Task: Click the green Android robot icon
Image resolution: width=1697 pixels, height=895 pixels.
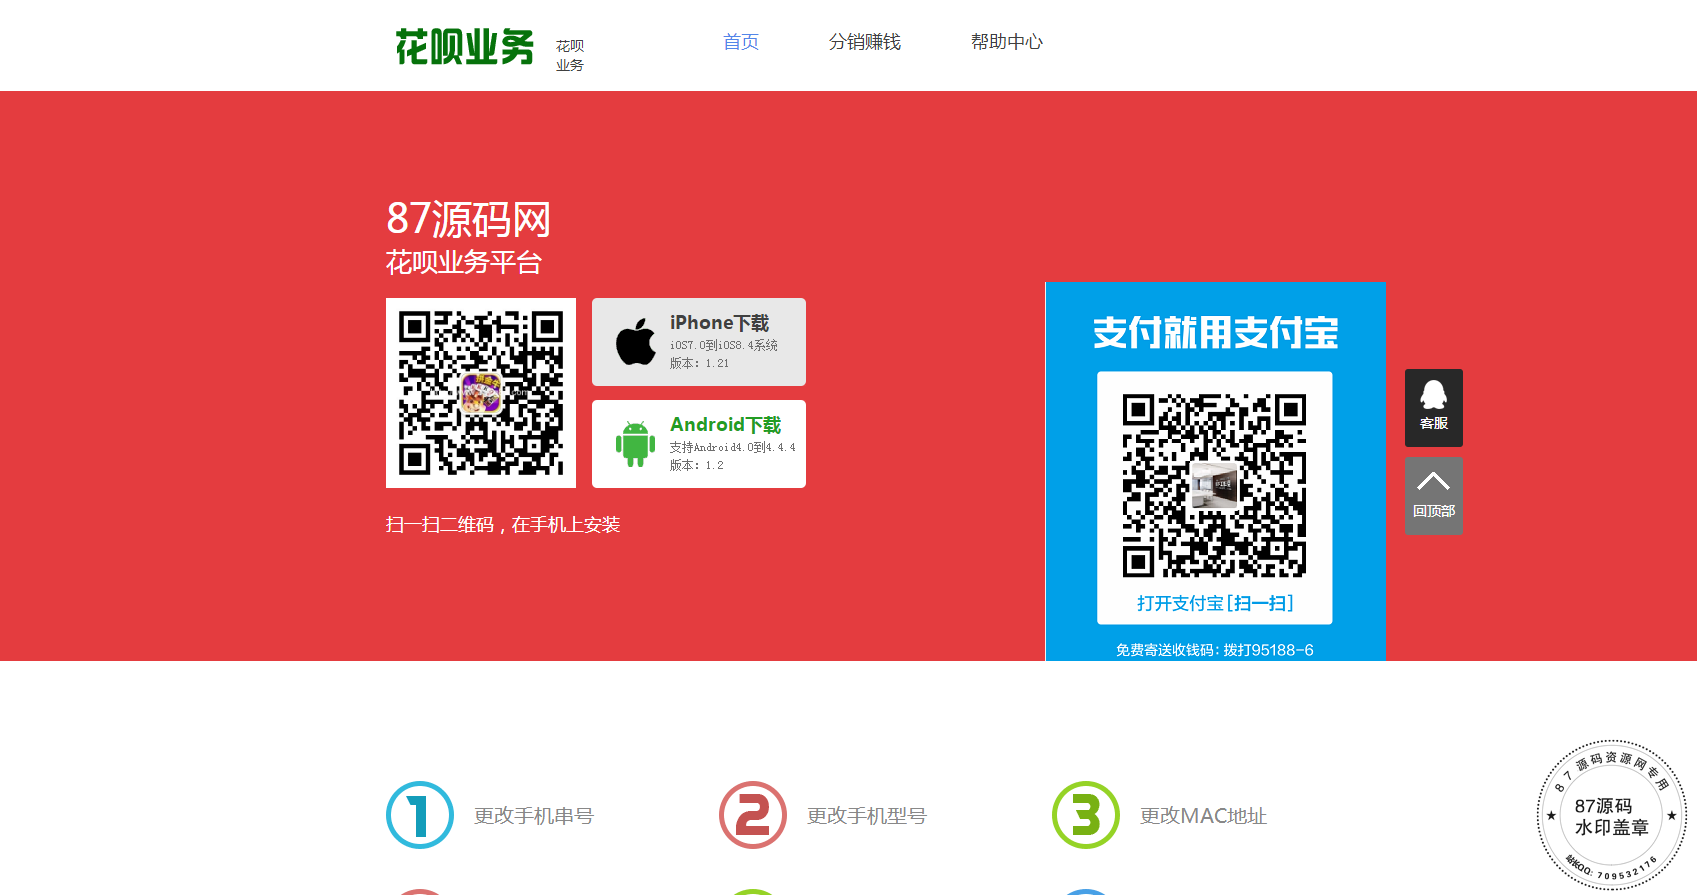Action: pyautogui.click(x=635, y=444)
